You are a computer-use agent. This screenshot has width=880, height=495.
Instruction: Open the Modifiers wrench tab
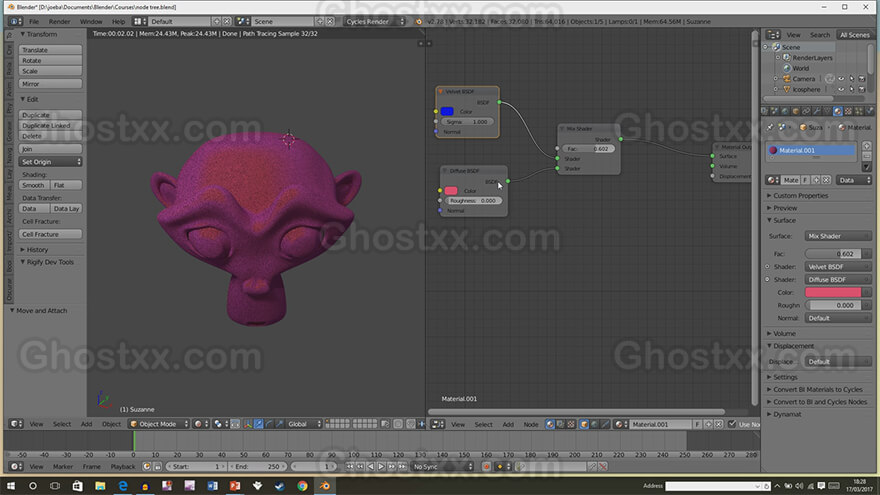(x=817, y=111)
